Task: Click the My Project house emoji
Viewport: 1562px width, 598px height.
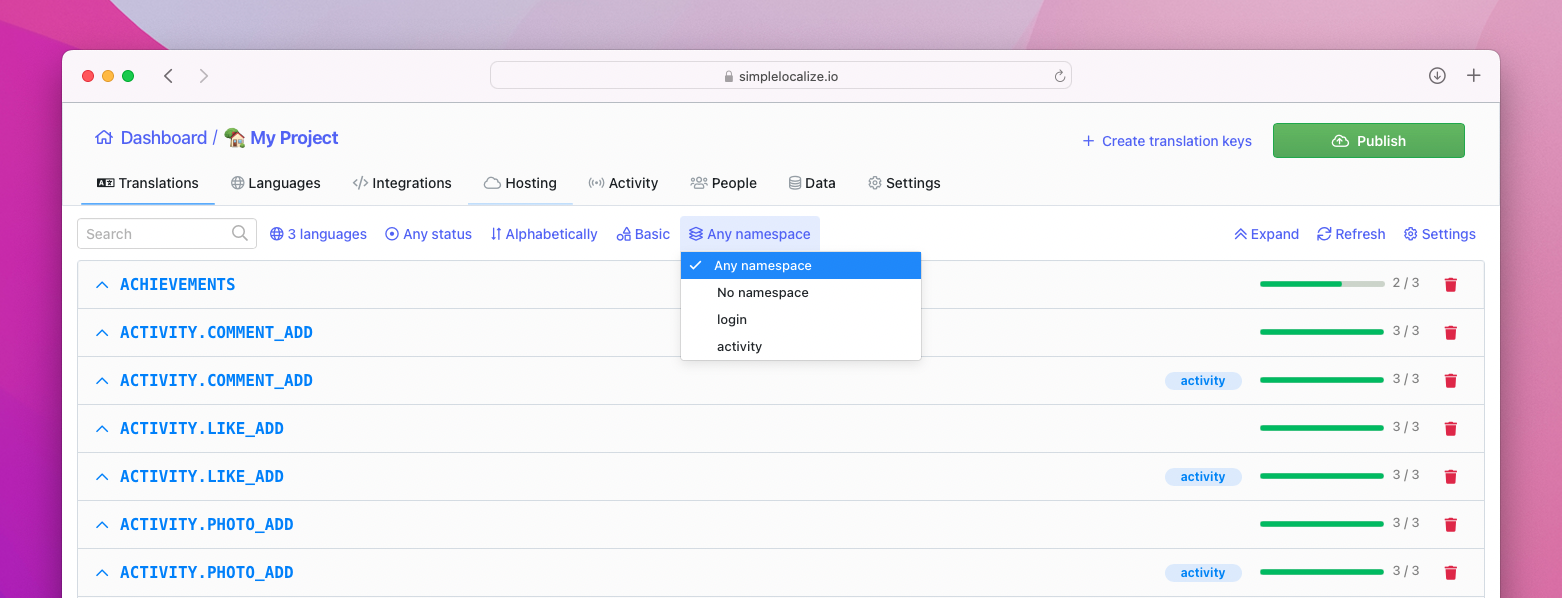Action: (x=235, y=138)
